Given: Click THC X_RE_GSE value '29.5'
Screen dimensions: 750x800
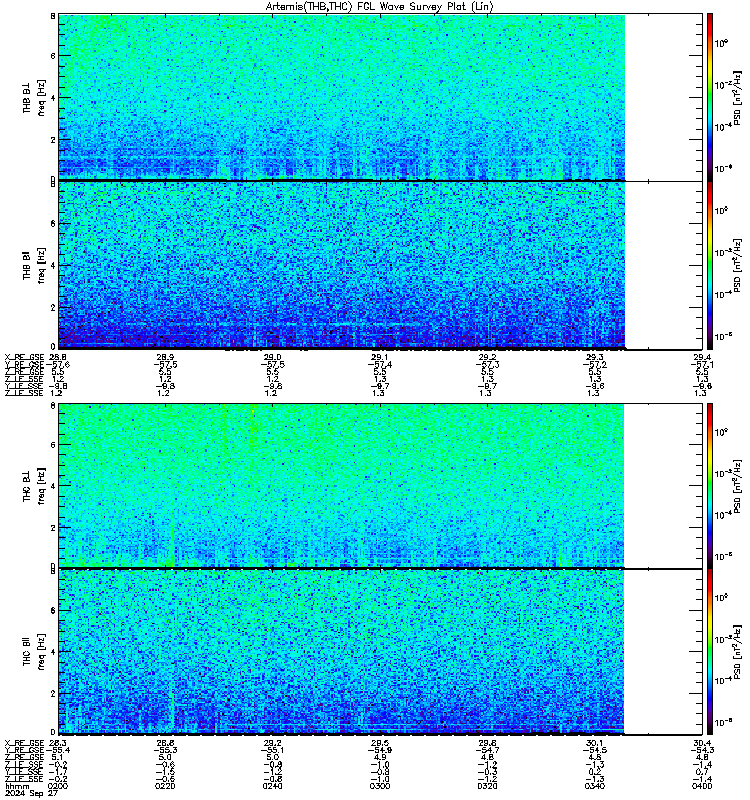Looking at the screenshot, I should coord(380,743).
